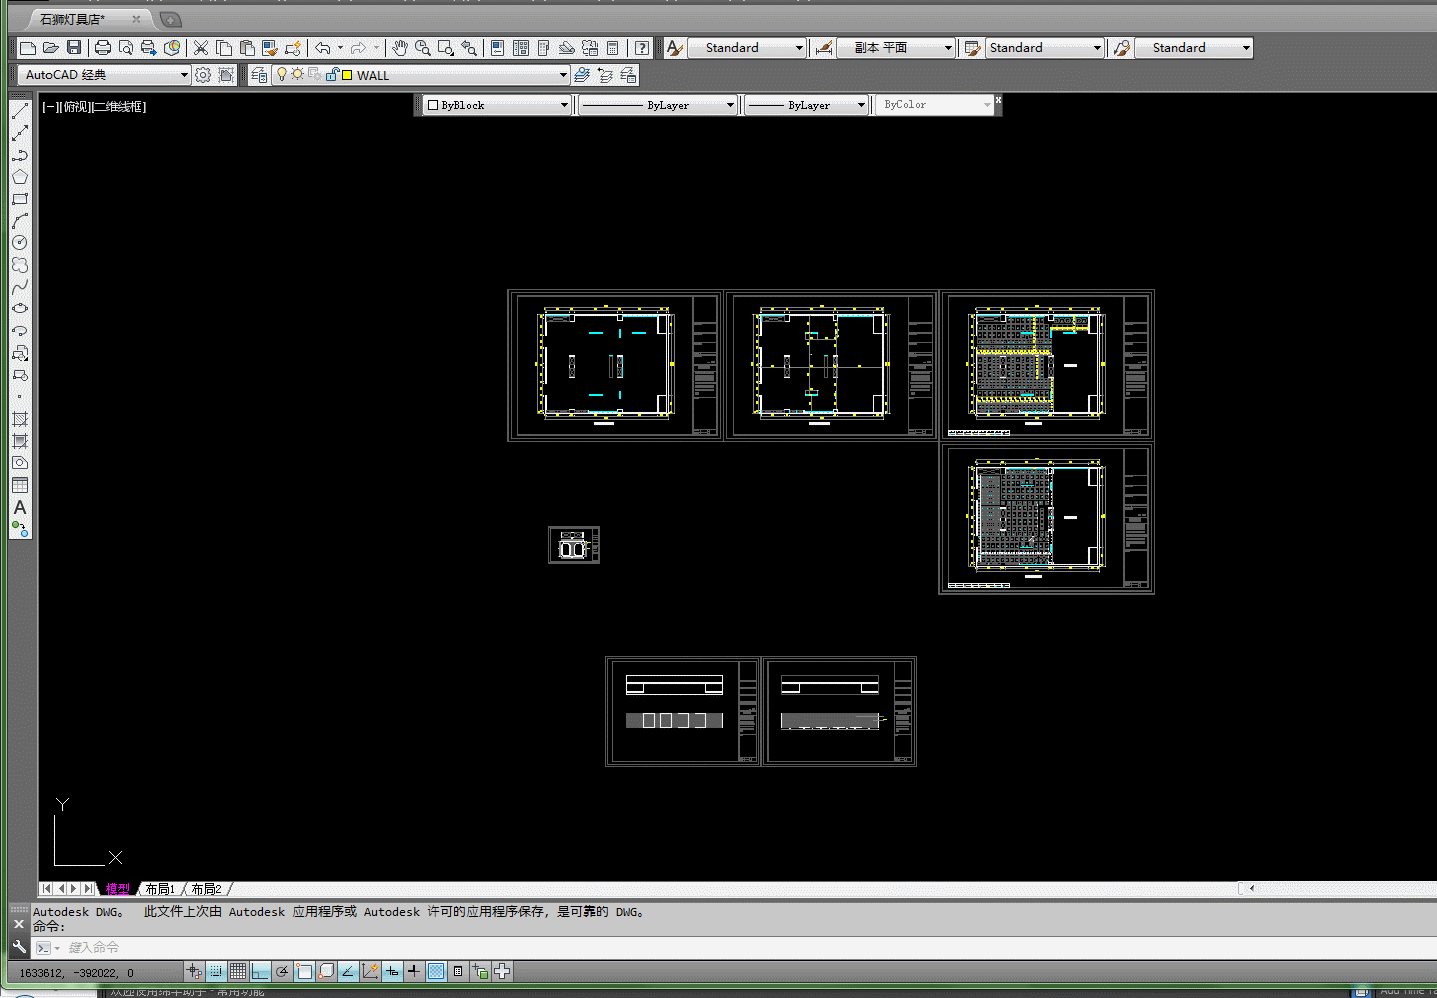Click the coordinates readout in status bar
The image size is (1437, 998).
pos(76,972)
